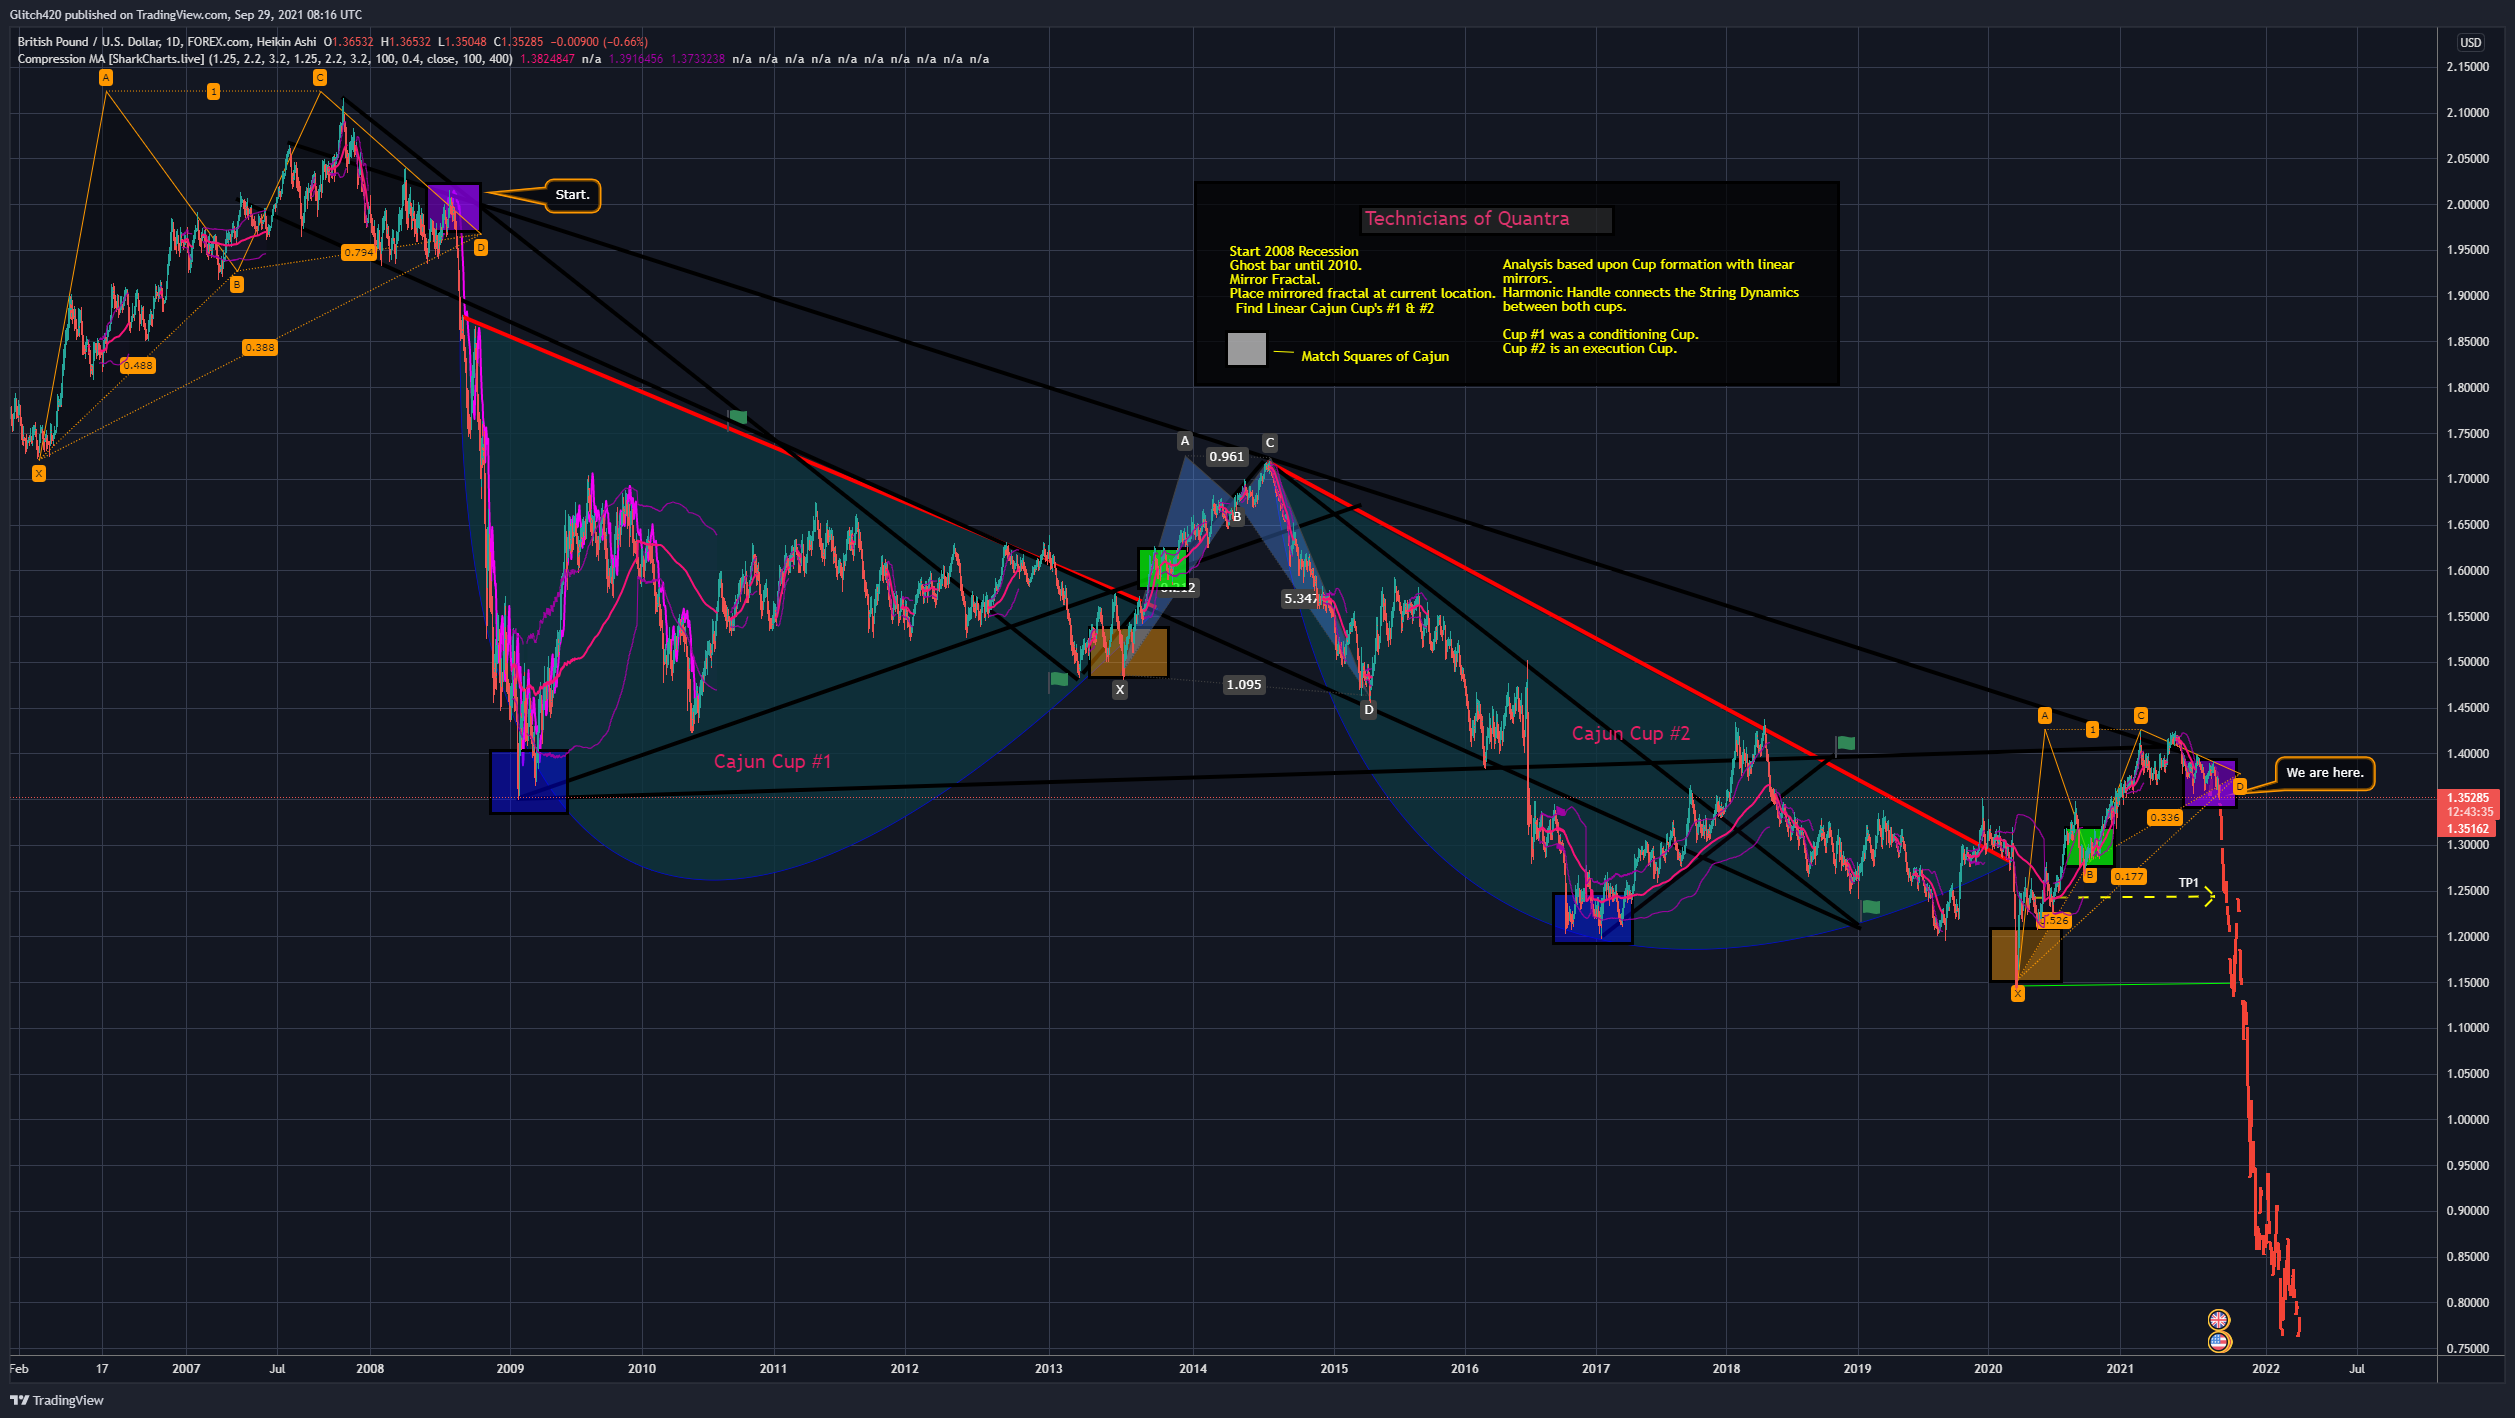The height and width of the screenshot is (1418, 2515).
Task: Select the green flag at Cajun Cup #2's right edge
Action: pos(1870,907)
